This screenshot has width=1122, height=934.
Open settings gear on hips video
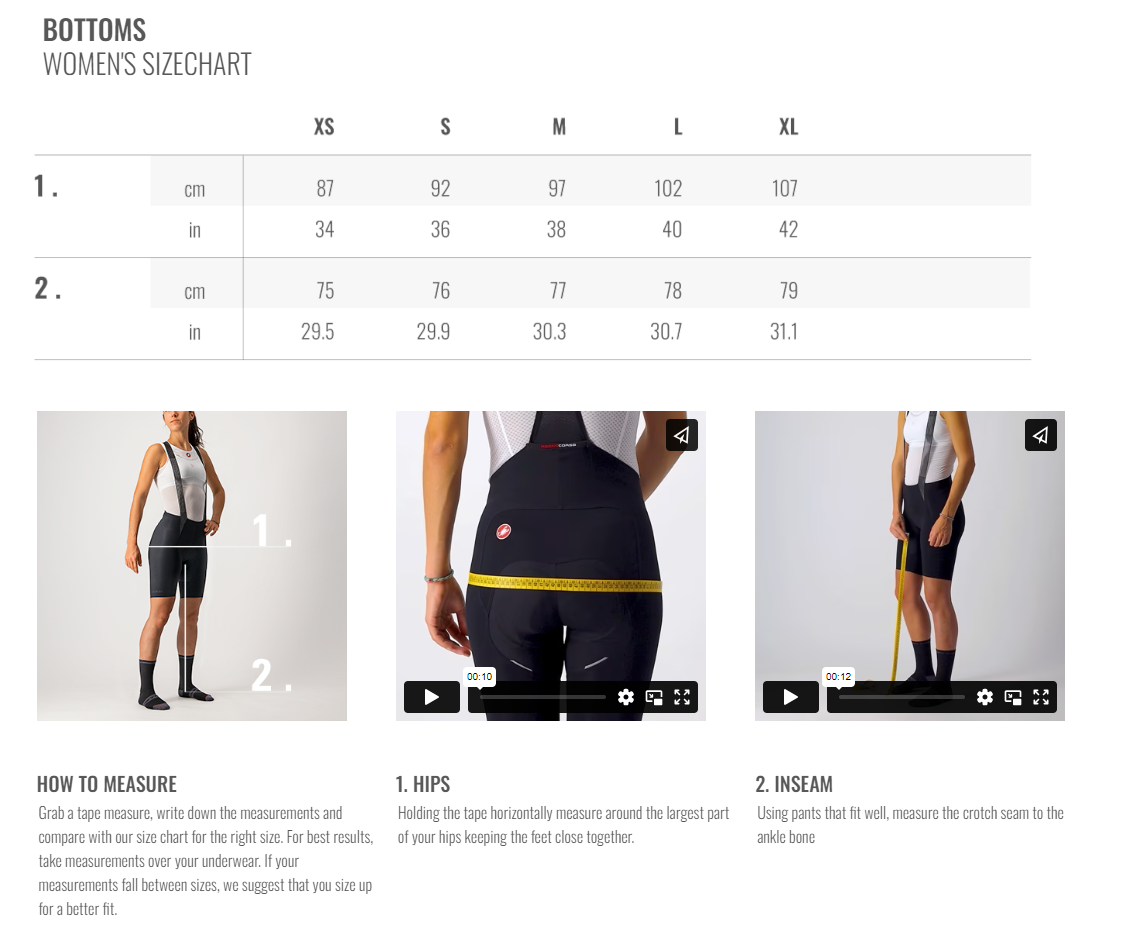pos(625,697)
